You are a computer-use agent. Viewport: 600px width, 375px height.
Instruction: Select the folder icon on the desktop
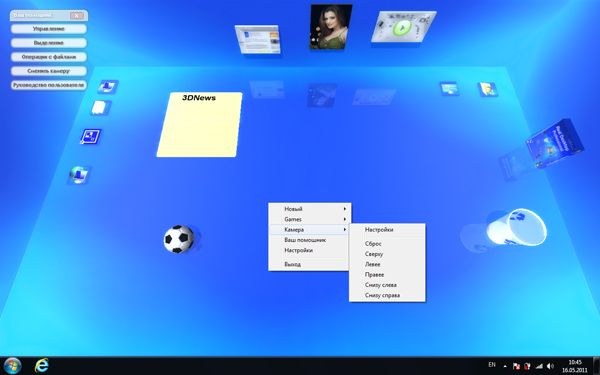tap(488, 89)
